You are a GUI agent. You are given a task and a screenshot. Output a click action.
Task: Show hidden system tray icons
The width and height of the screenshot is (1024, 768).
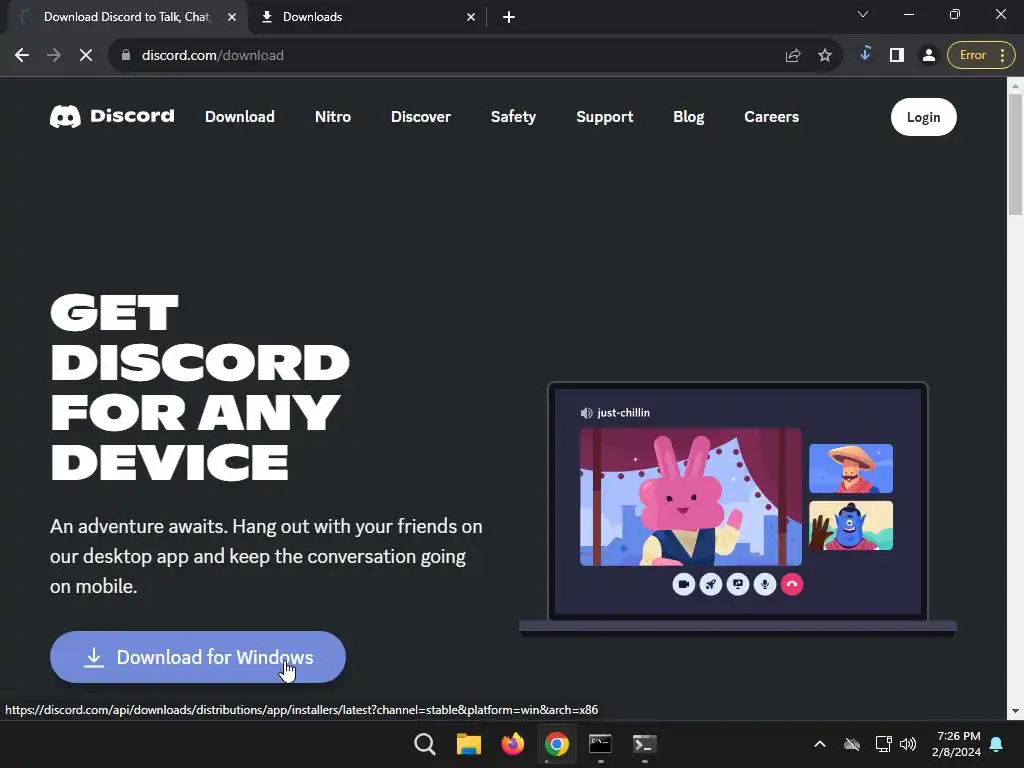point(820,744)
